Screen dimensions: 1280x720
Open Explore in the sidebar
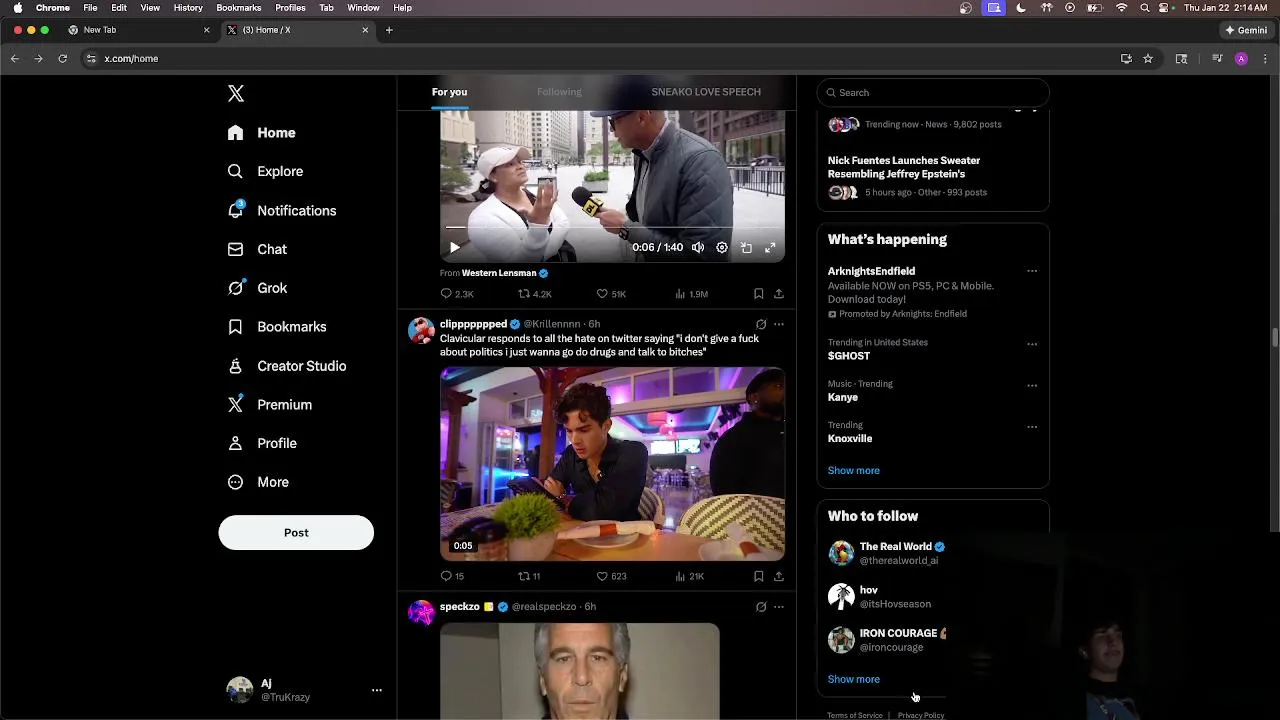click(265, 171)
